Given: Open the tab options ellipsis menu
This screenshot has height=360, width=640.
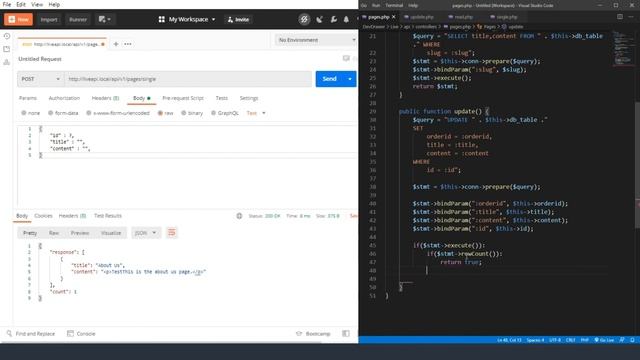Looking at the screenshot, I should (128, 44).
